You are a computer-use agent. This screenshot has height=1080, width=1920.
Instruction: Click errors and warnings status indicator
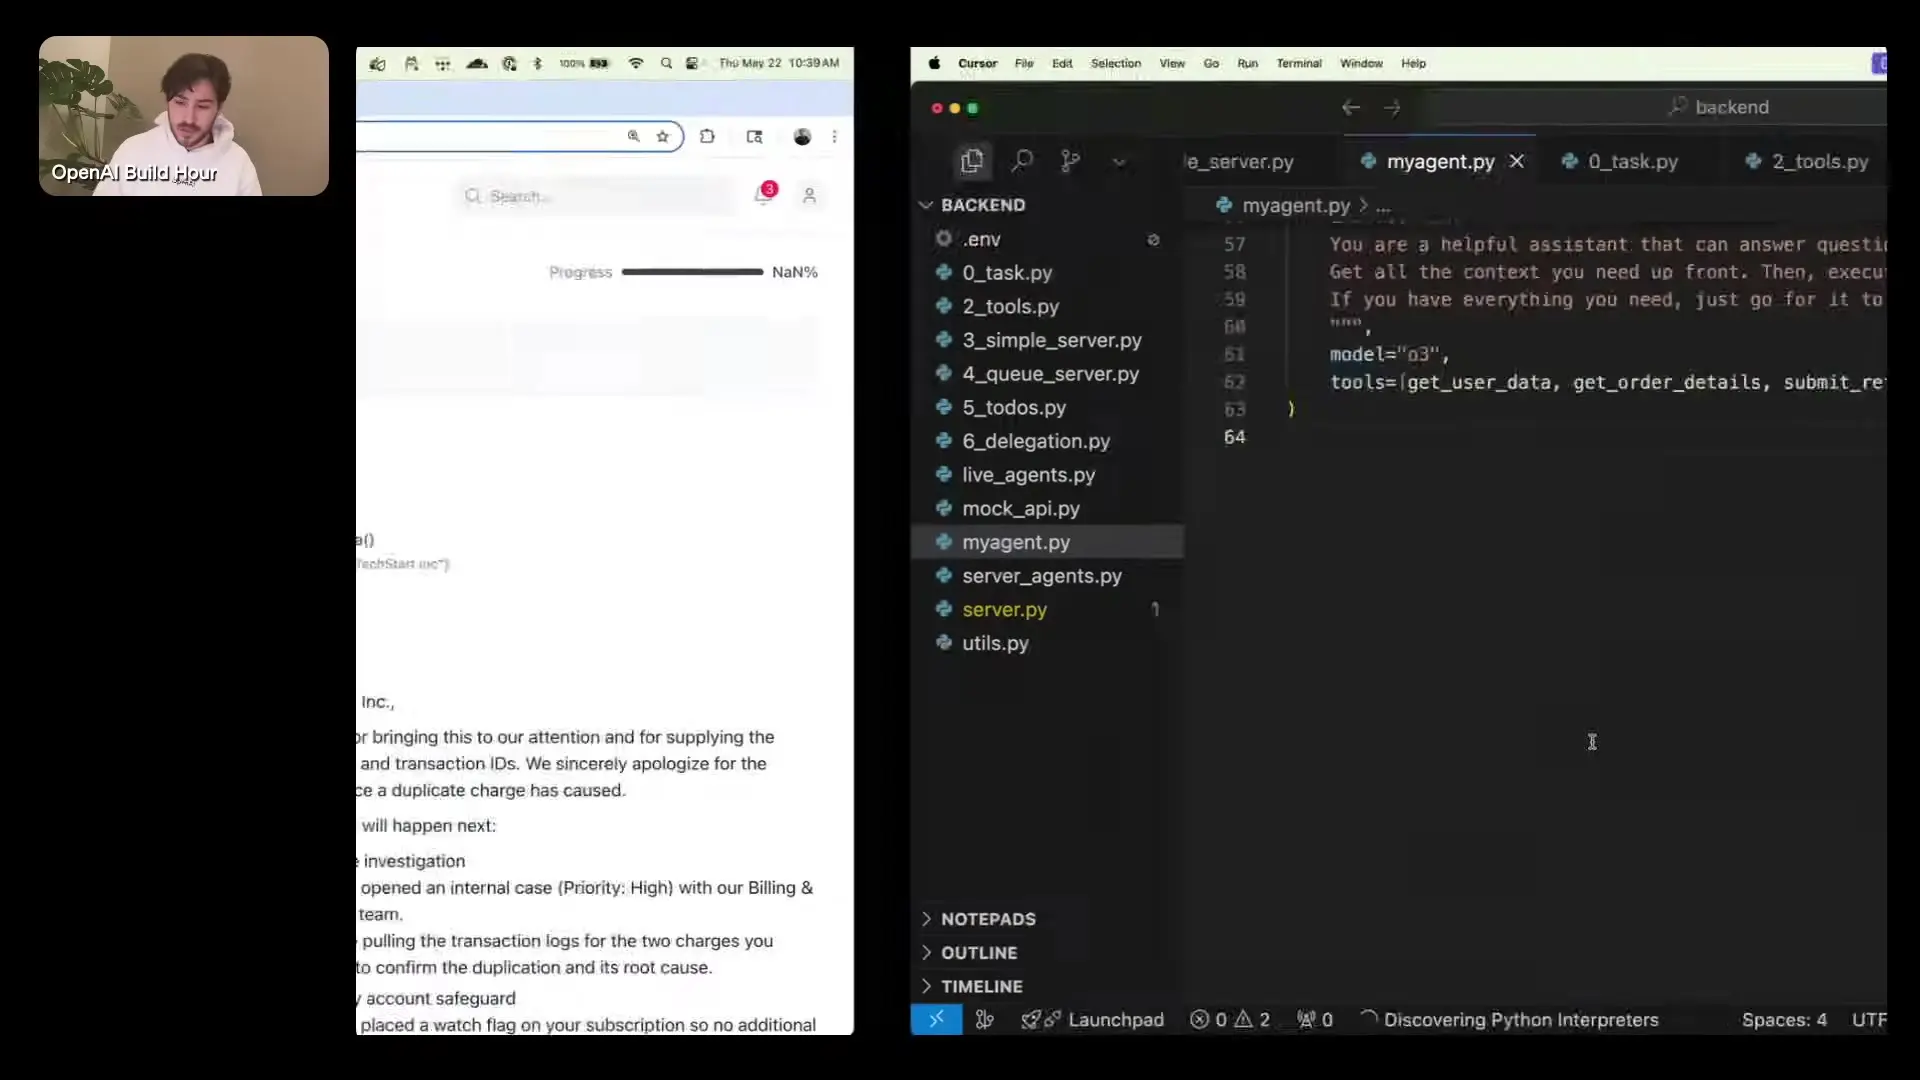1230,1019
